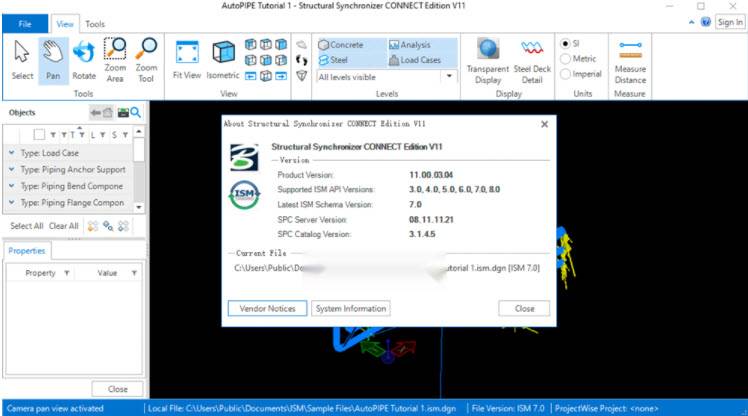Switch to the Tools ribbon tab
This screenshot has width=748, height=416.
pos(95,24)
